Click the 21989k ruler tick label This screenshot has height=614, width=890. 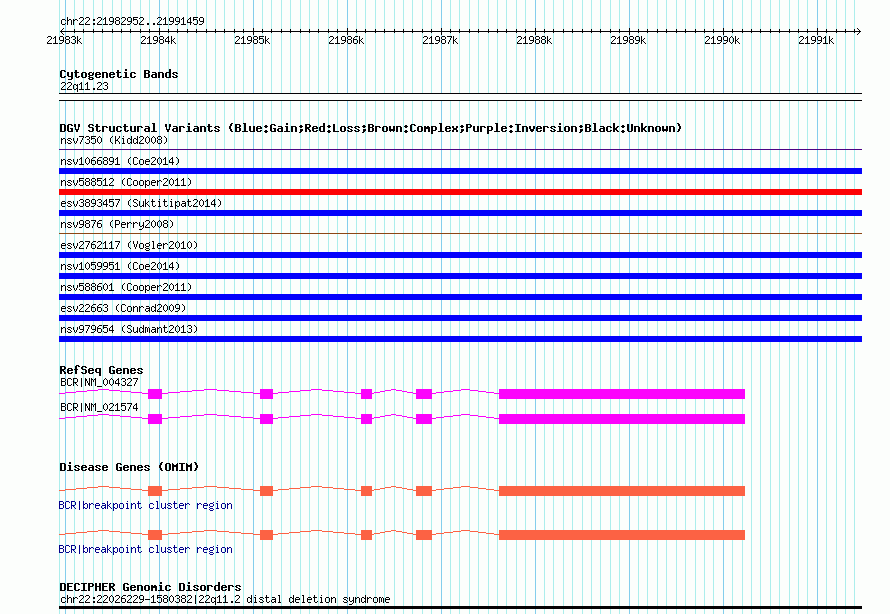pos(628,40)
